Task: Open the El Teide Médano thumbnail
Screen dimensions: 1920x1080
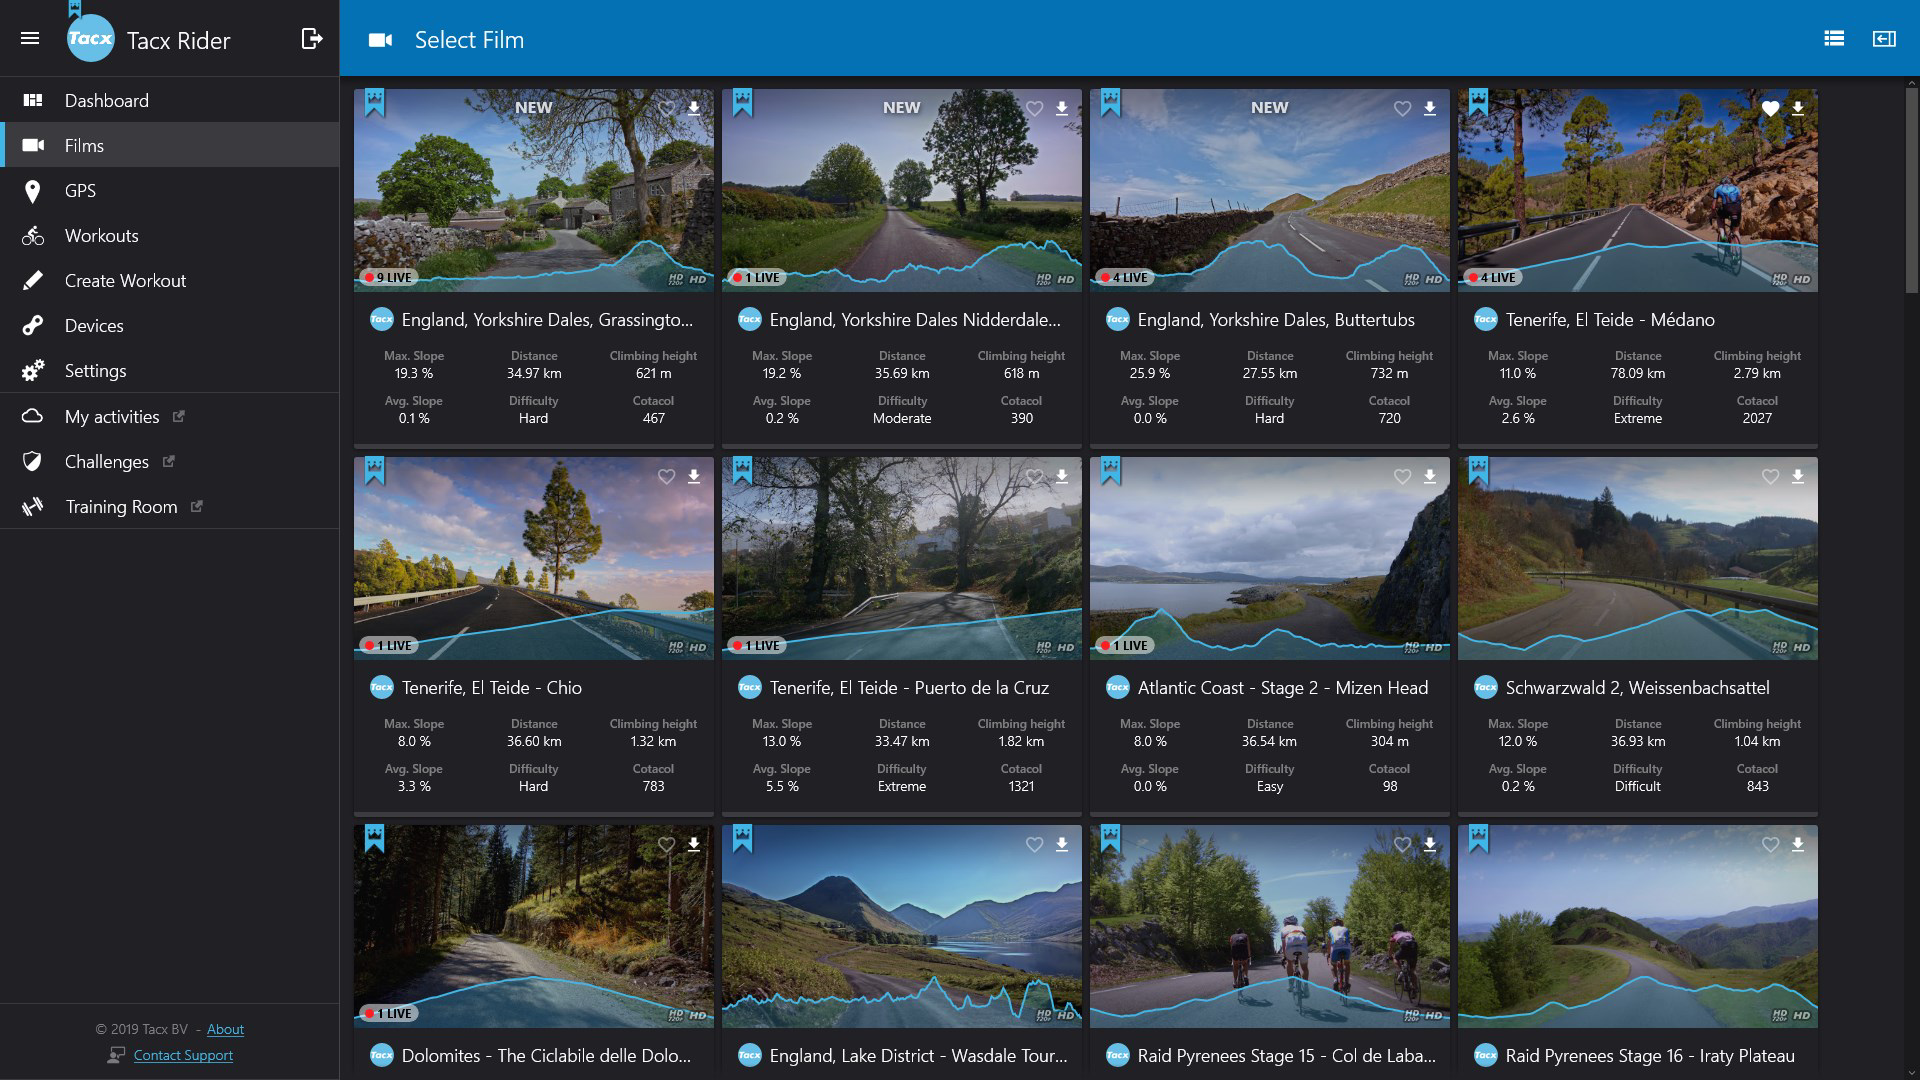Action: click(1638, 190)
